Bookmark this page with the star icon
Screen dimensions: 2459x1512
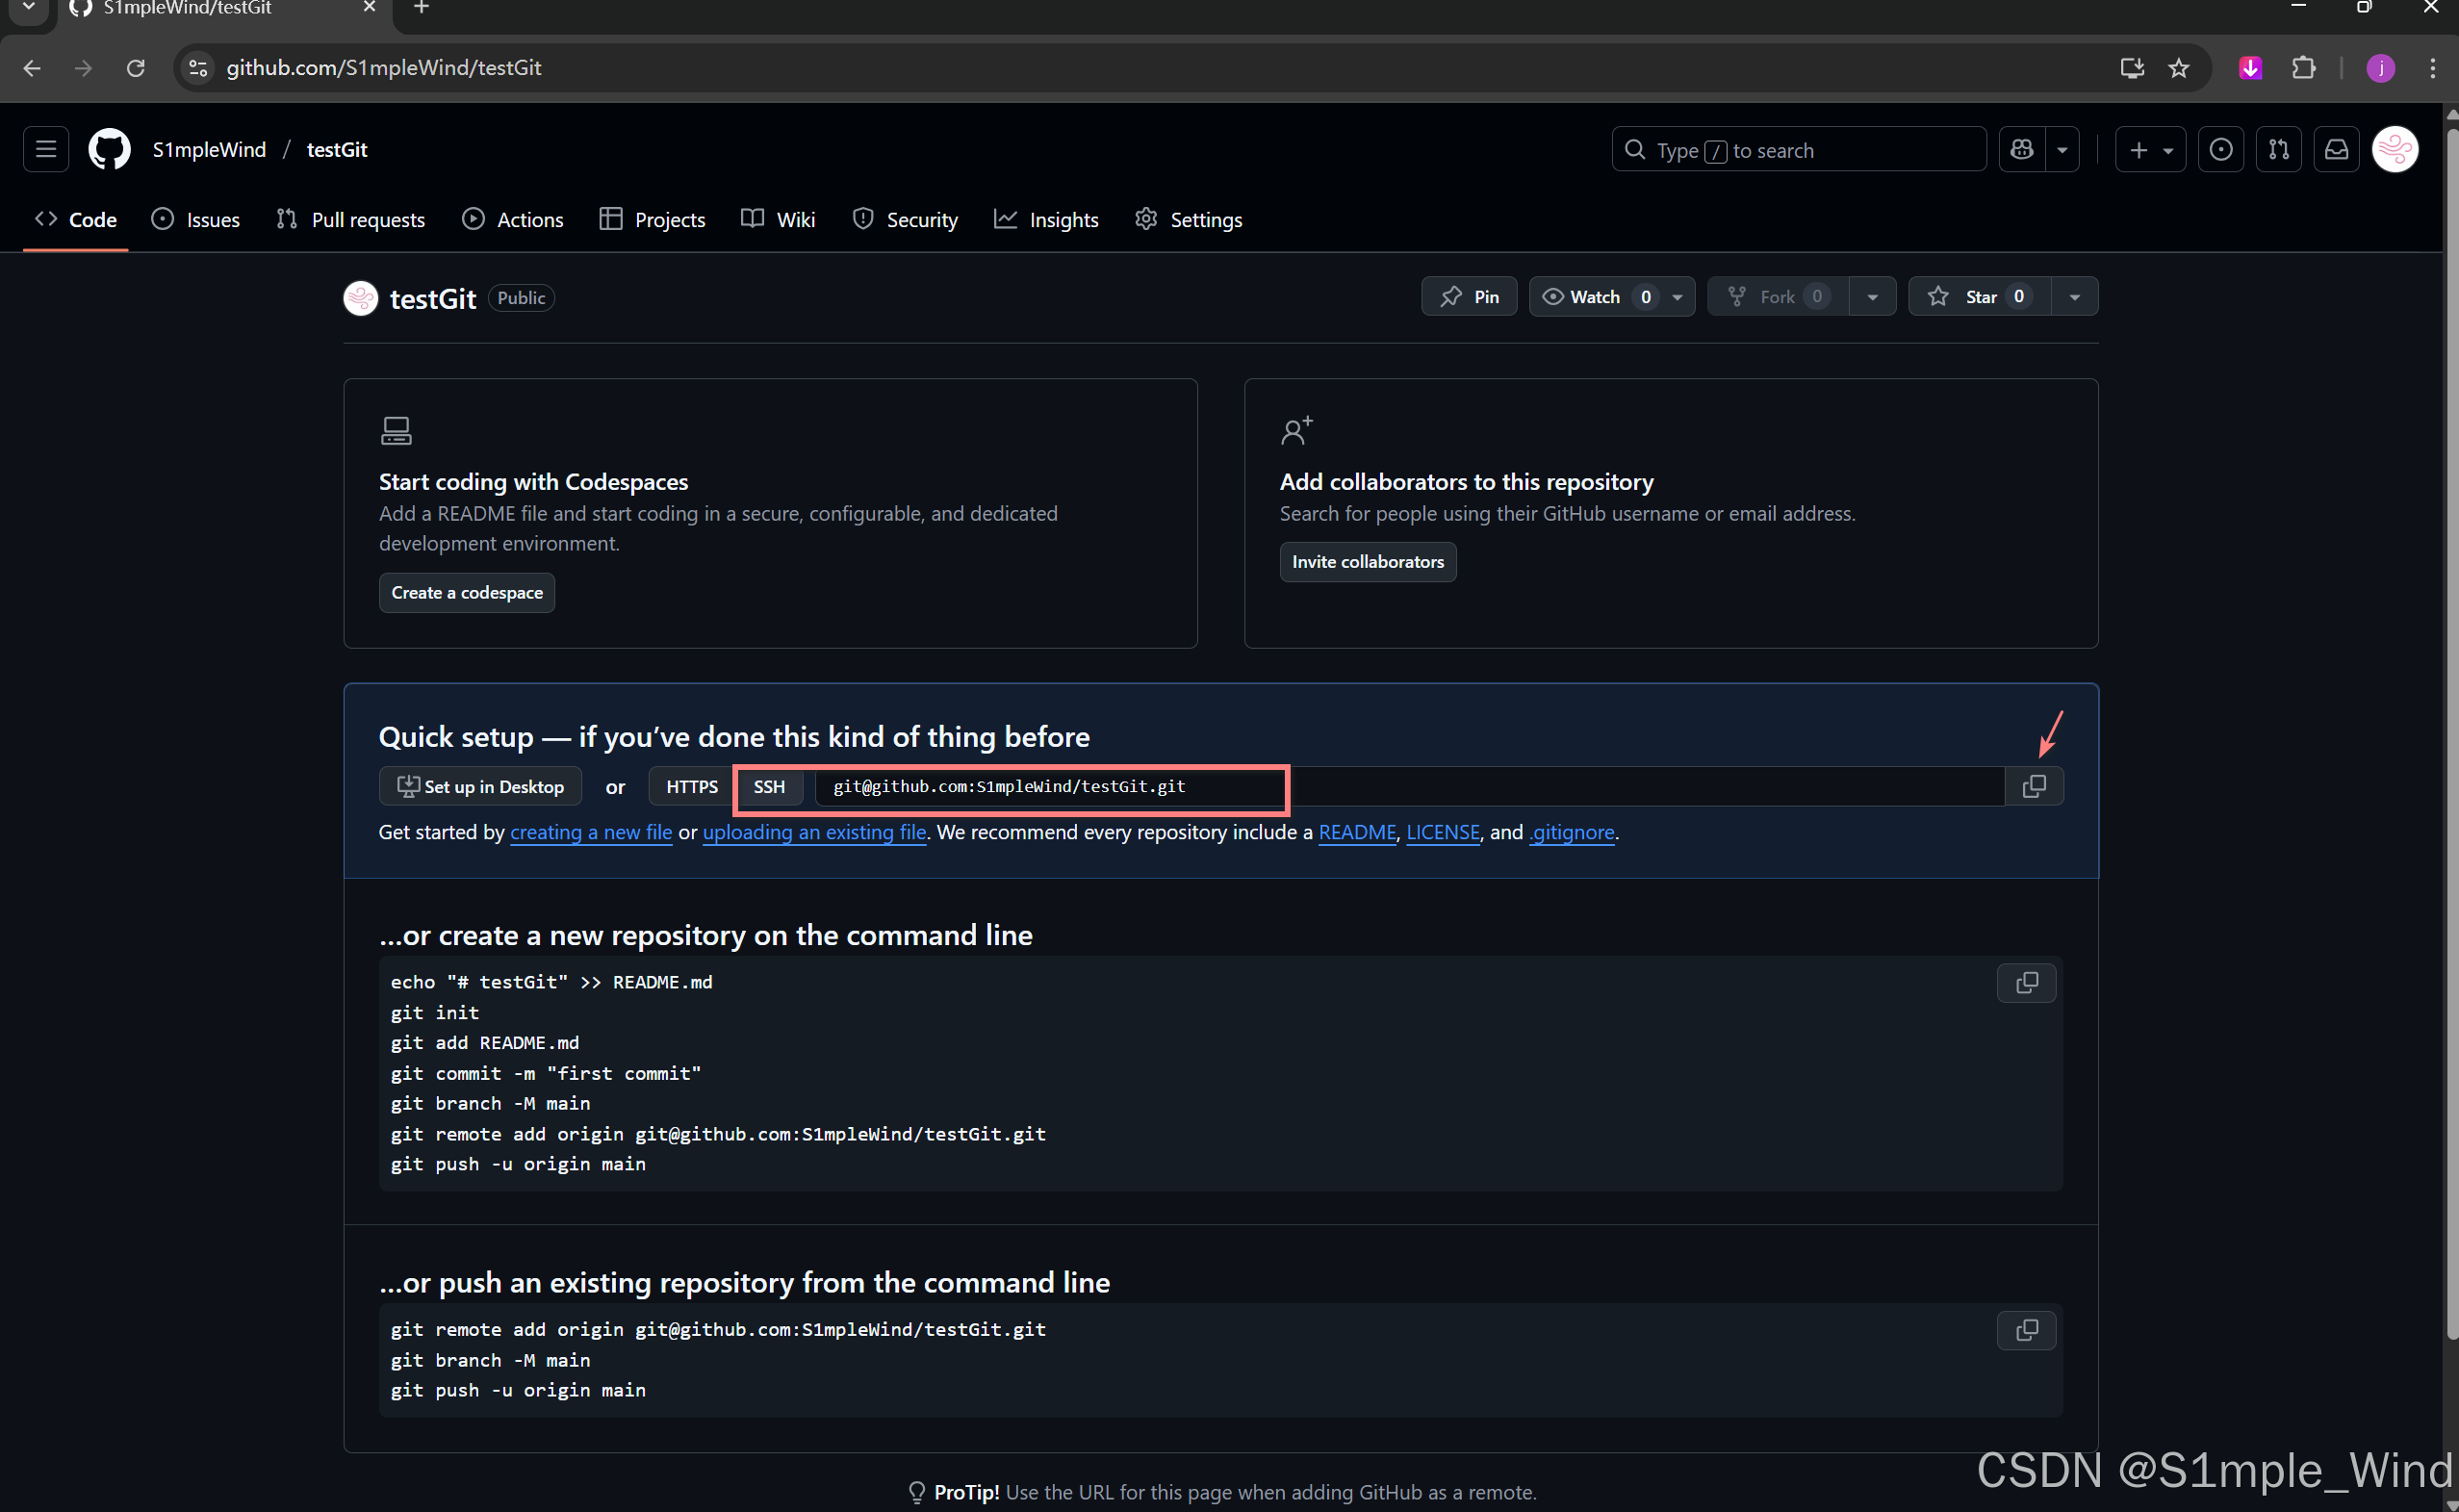point(2179,68)
